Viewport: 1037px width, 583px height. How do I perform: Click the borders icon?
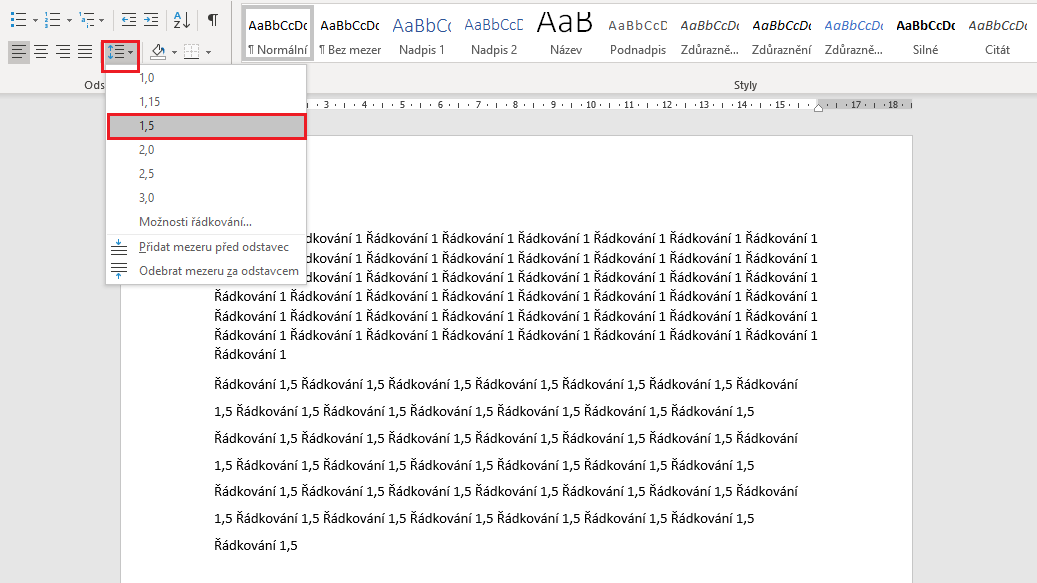(192, 52)
